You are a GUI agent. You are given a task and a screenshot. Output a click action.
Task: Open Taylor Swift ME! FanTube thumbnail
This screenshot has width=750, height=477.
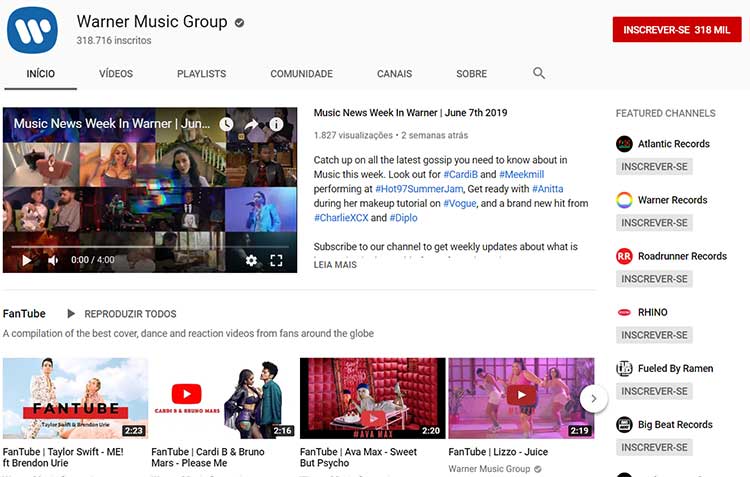[75, 398]
